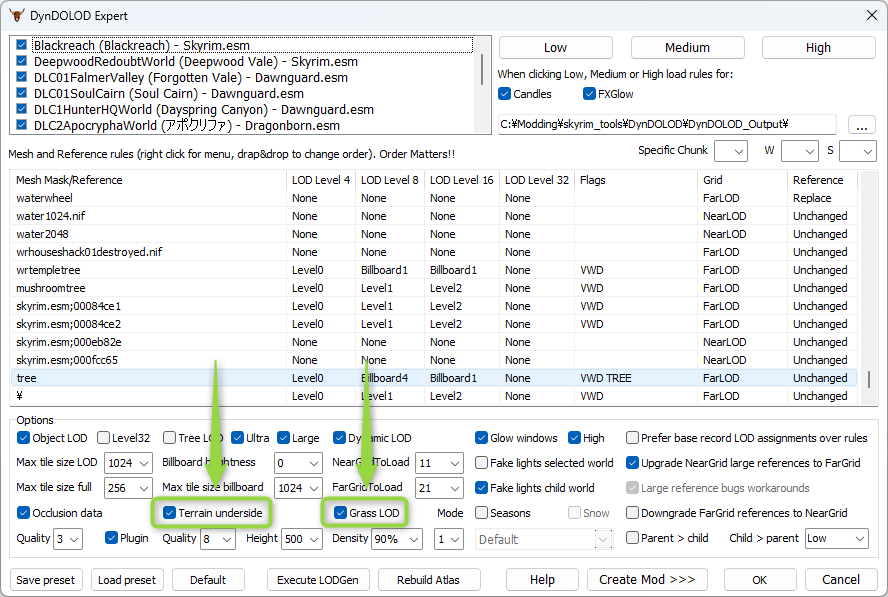888x597 pixels.
Task: Toggle the Glow windows checkbox
Action: coord(481,438)
